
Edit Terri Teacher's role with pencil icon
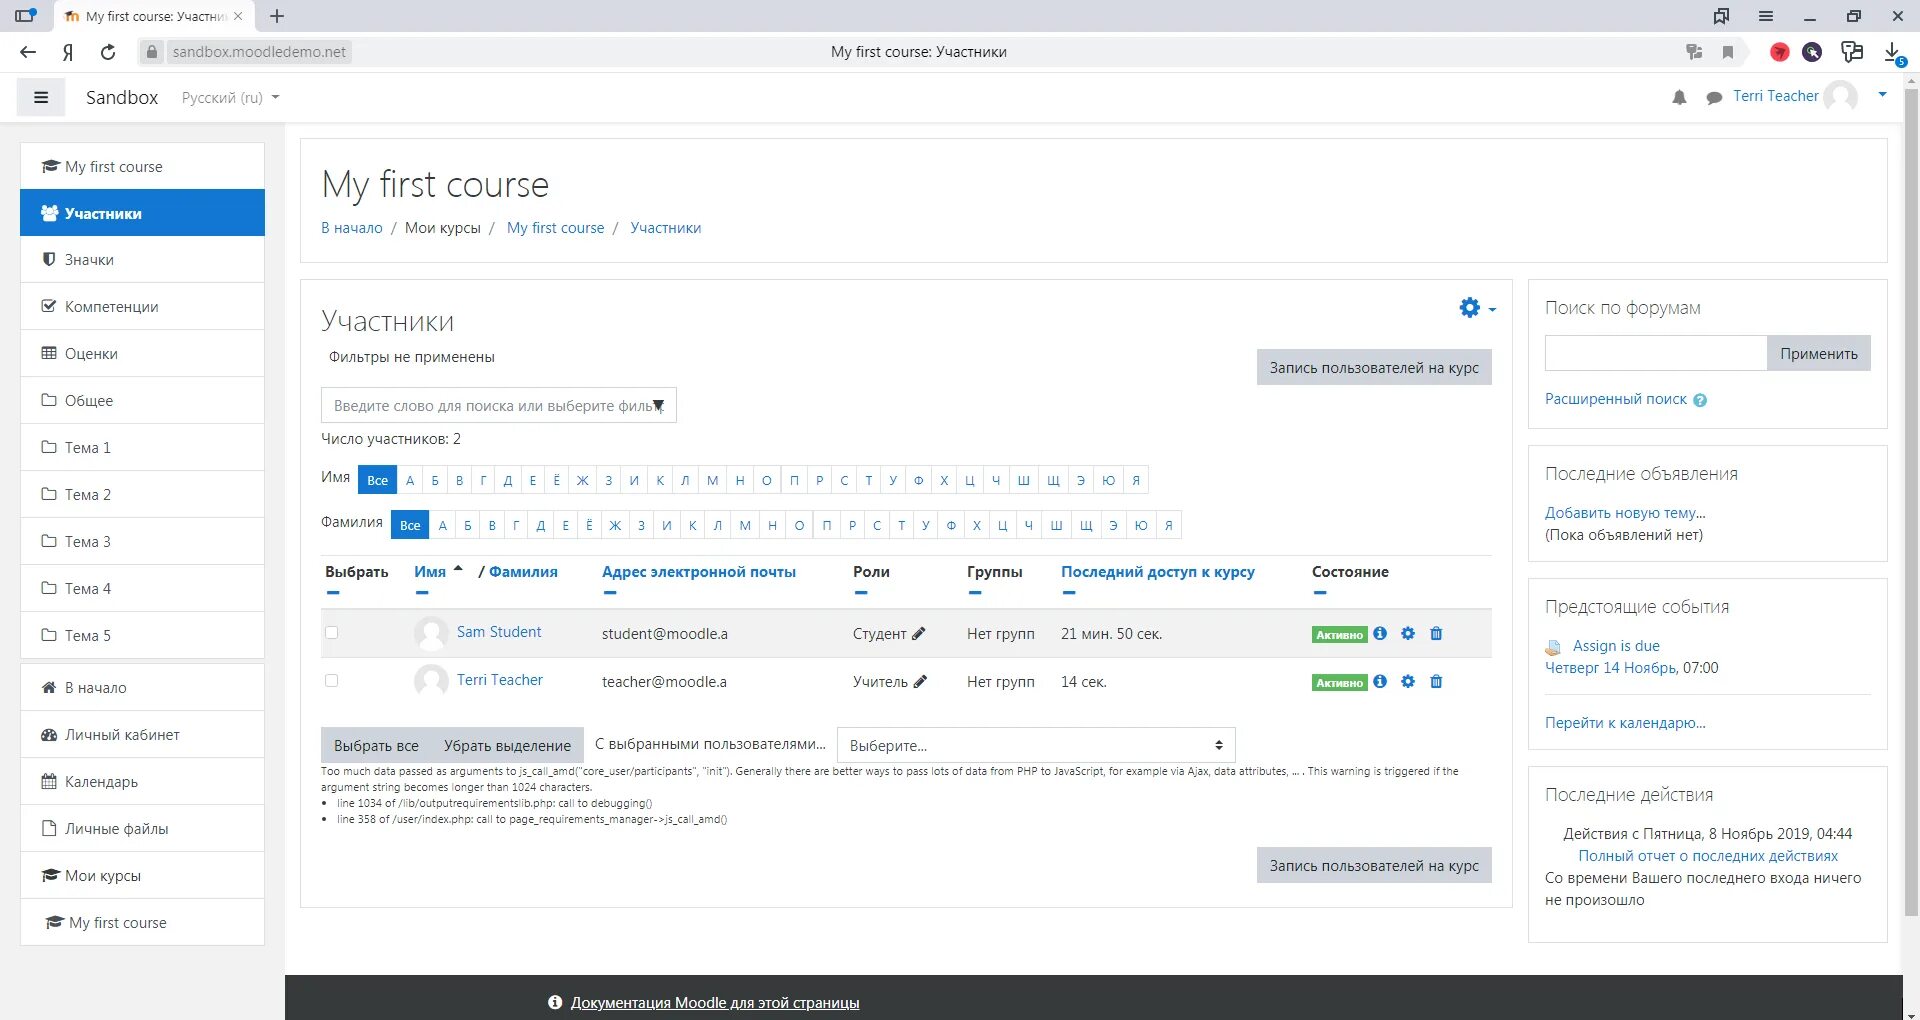click(919, 682)
